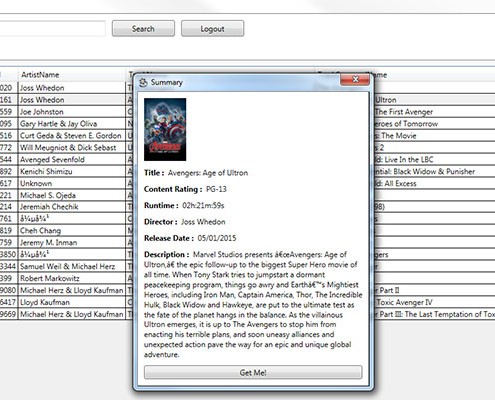Image resolution: width=495 pixels, height=400 pixels.
Task: Sort by the ArtistName column header
Action: (x=72, y=75)
